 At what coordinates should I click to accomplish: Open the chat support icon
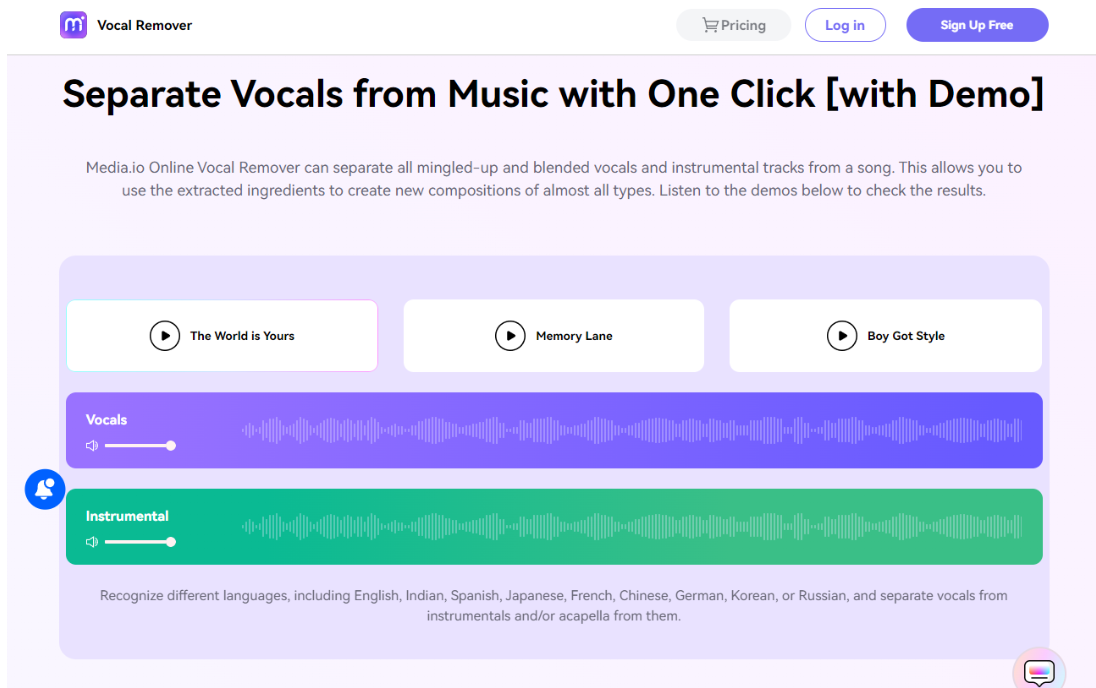coord(1039,672)
